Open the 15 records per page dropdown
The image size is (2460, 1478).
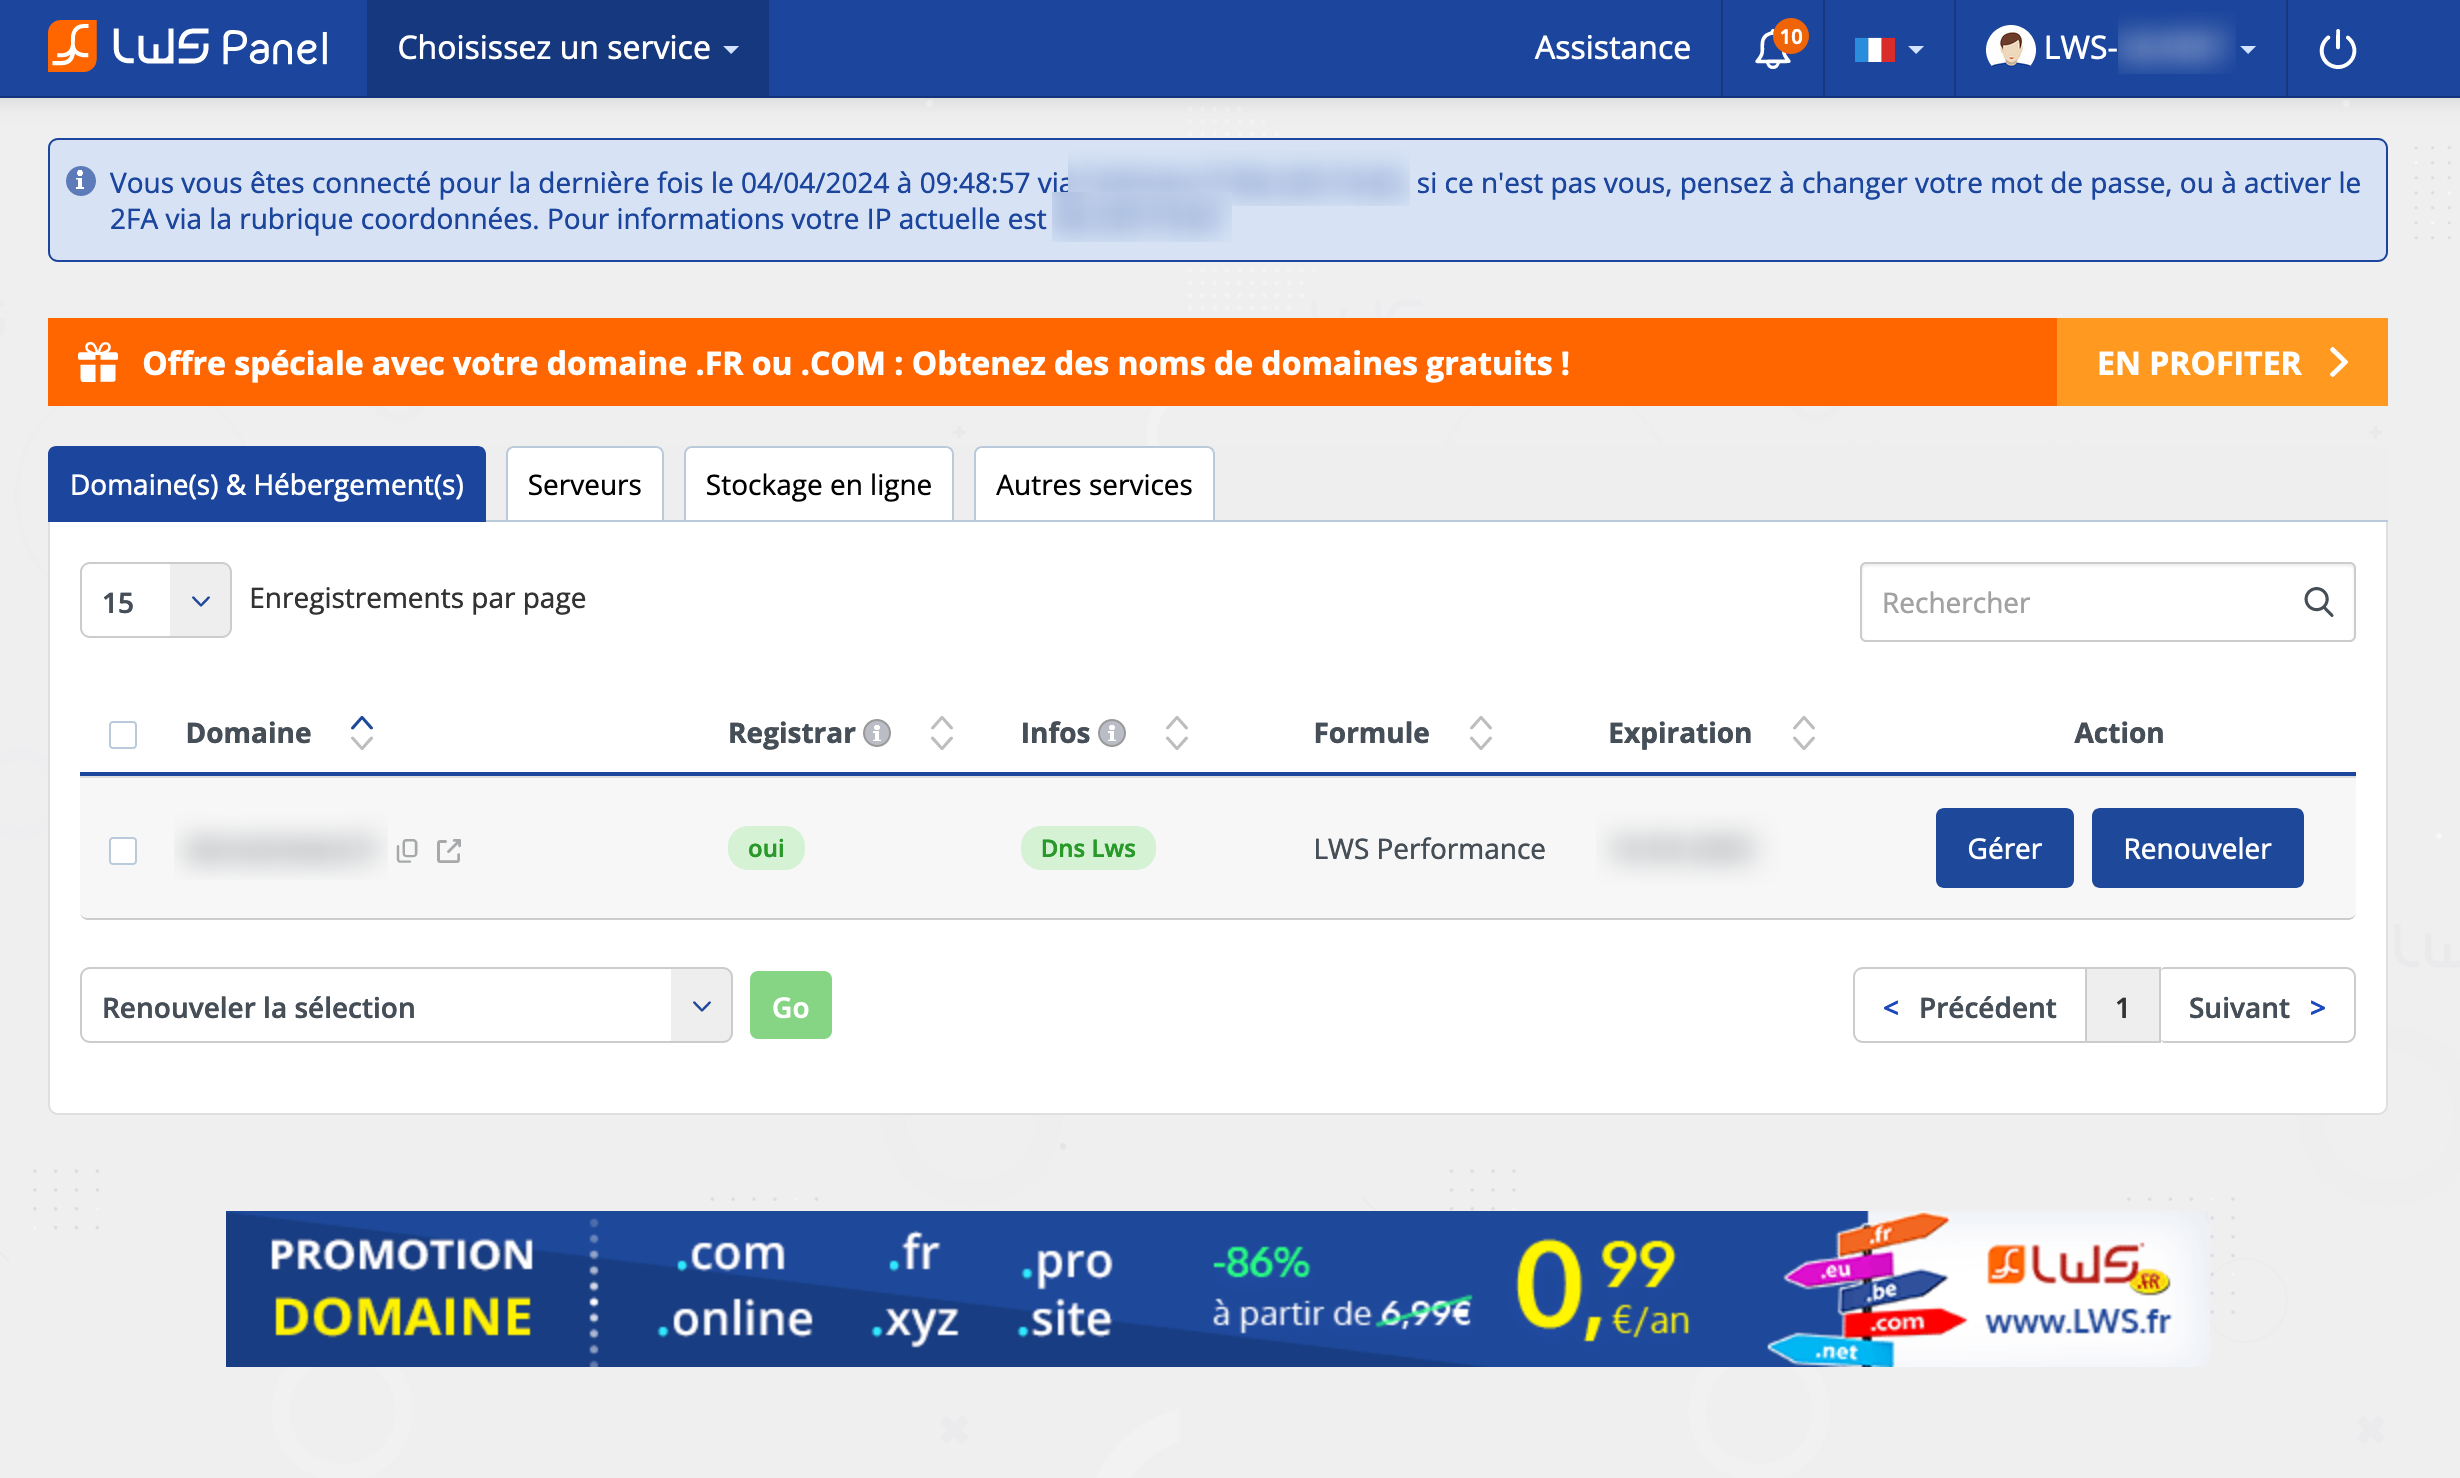click(x=156, y=601)
